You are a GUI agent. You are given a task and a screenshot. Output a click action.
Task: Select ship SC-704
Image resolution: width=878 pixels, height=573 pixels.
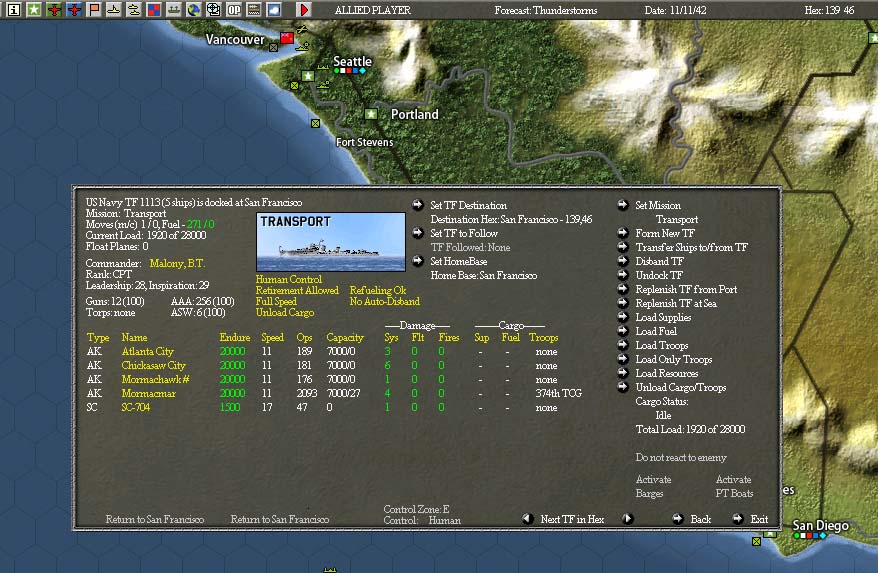coord(136,407)
